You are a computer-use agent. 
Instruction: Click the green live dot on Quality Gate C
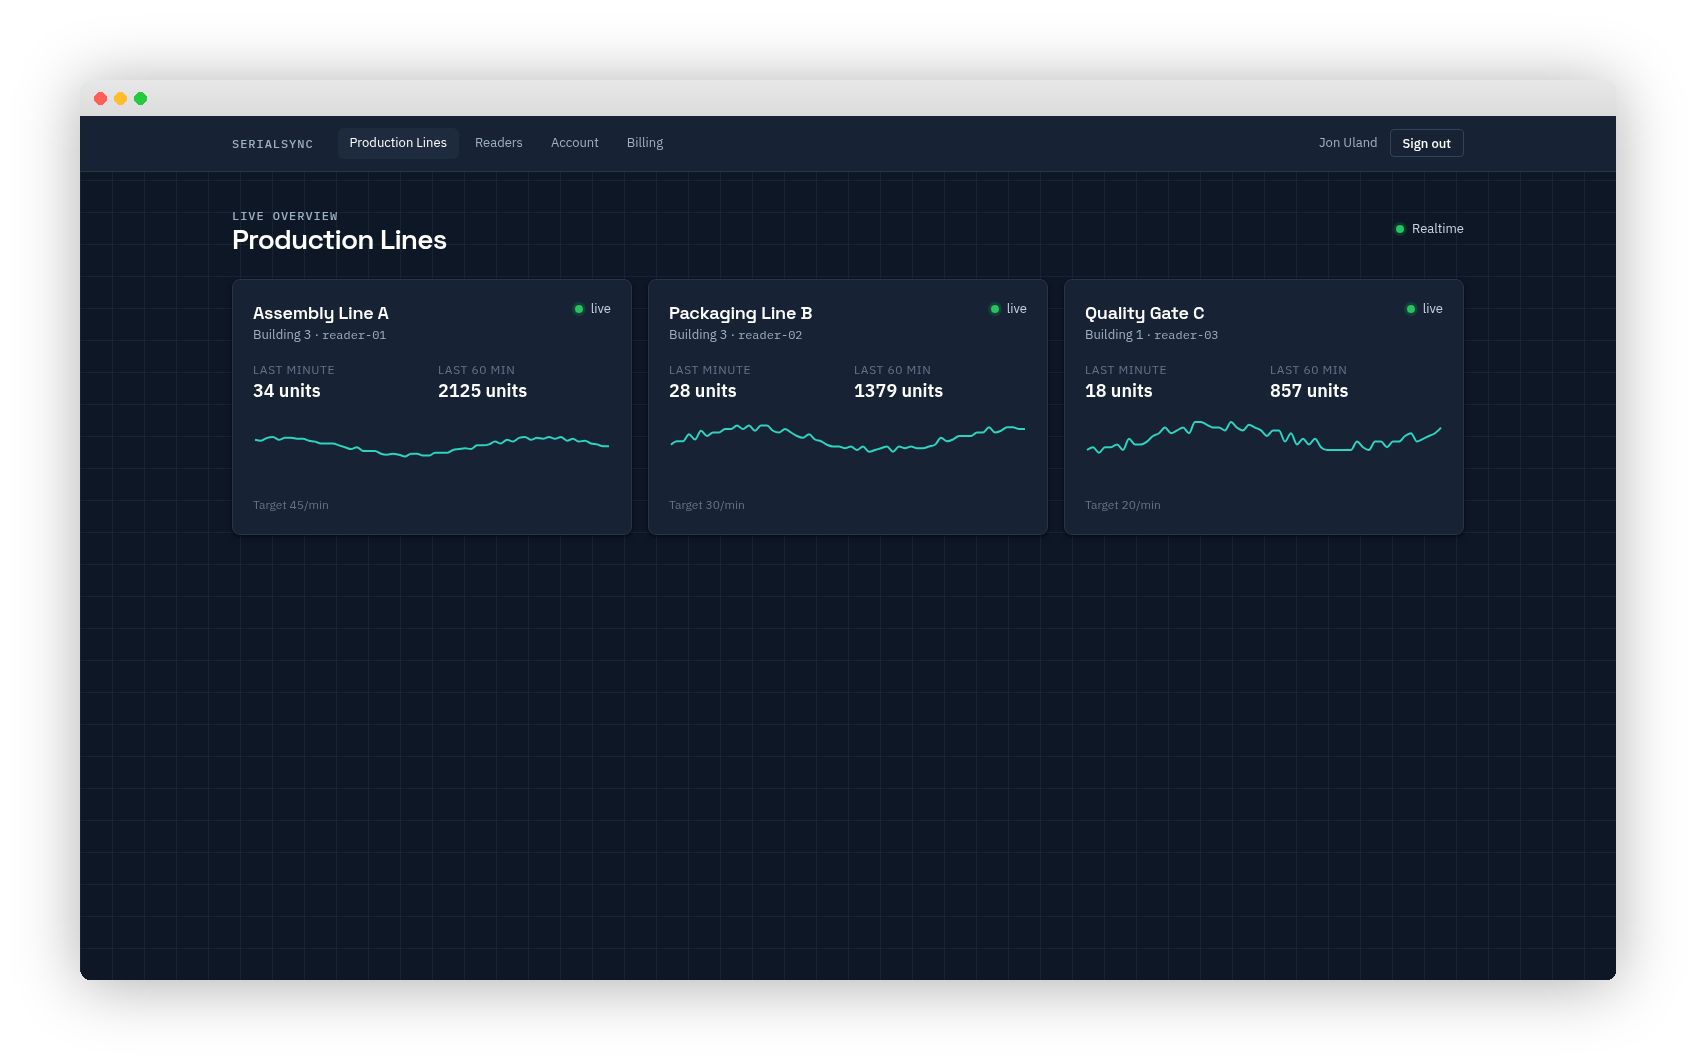point(1411,309)
